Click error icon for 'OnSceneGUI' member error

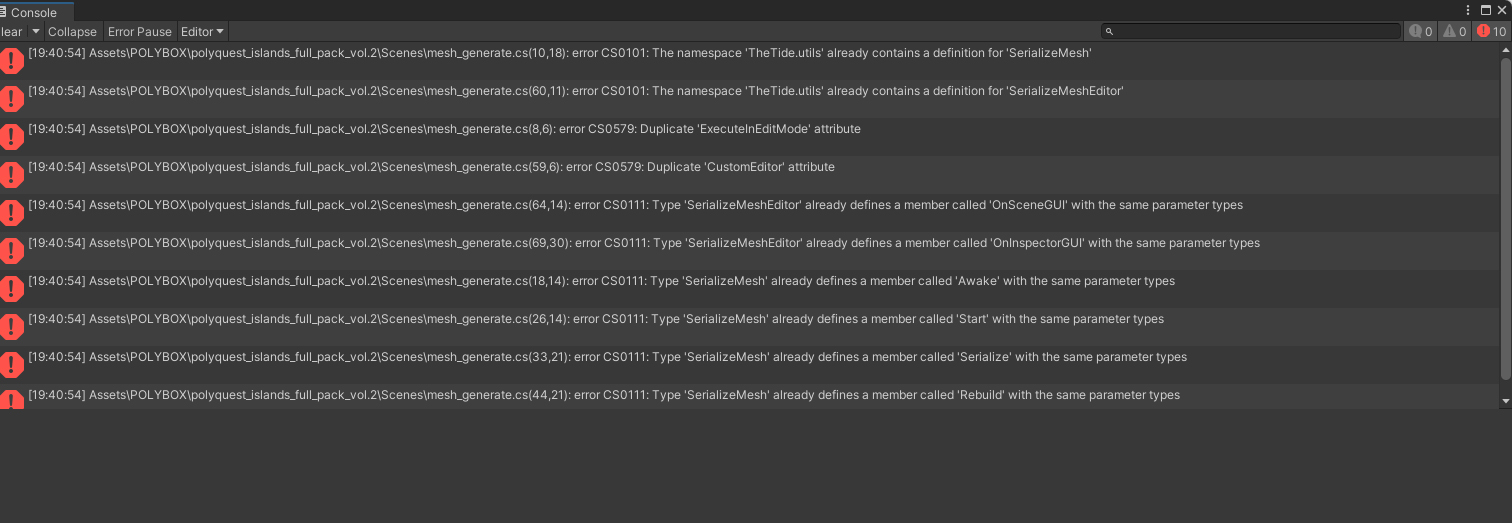[11, 213]
